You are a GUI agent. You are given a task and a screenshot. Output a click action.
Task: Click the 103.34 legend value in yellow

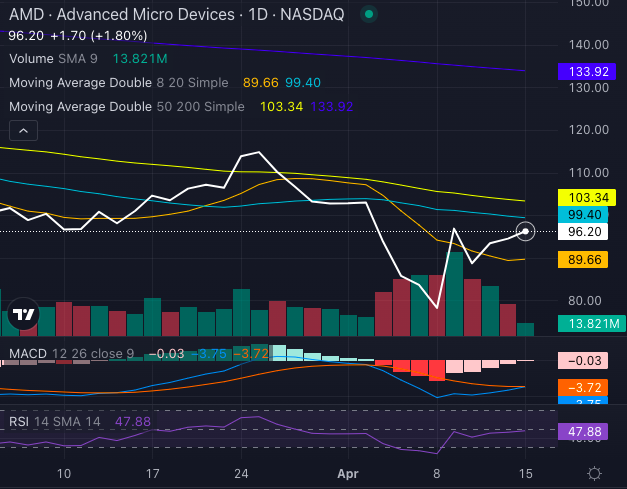pyautogui.click(x=282, y=107)
